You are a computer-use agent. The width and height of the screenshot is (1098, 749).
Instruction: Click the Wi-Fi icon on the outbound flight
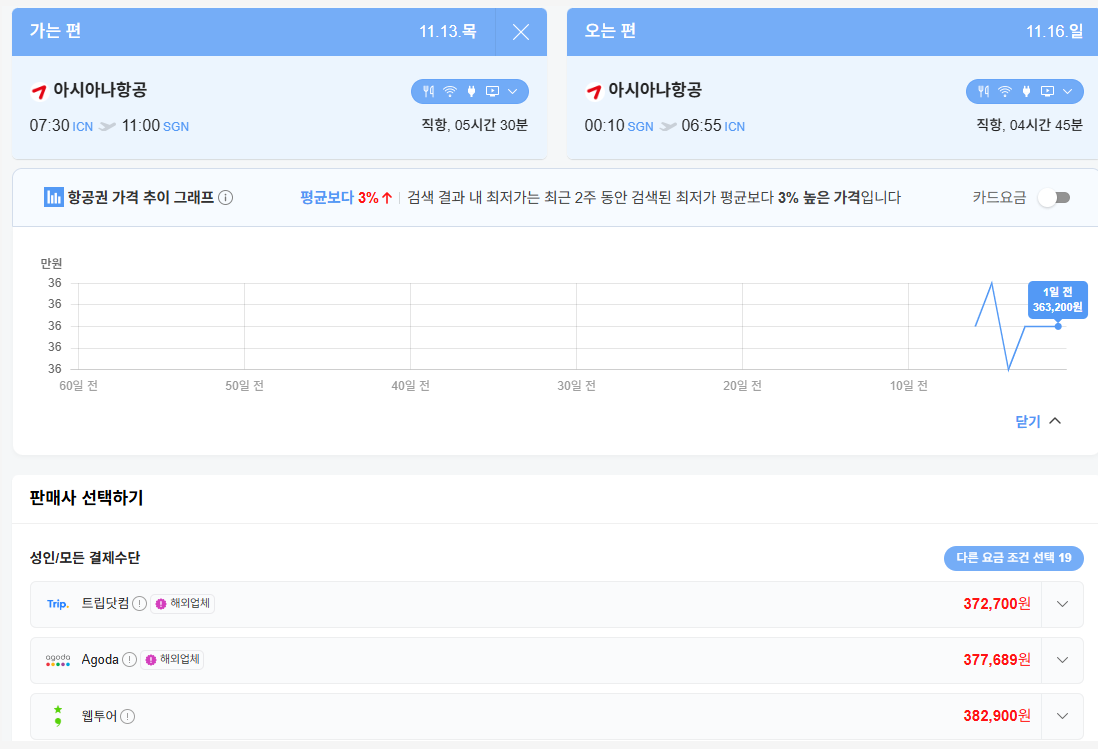450,92
